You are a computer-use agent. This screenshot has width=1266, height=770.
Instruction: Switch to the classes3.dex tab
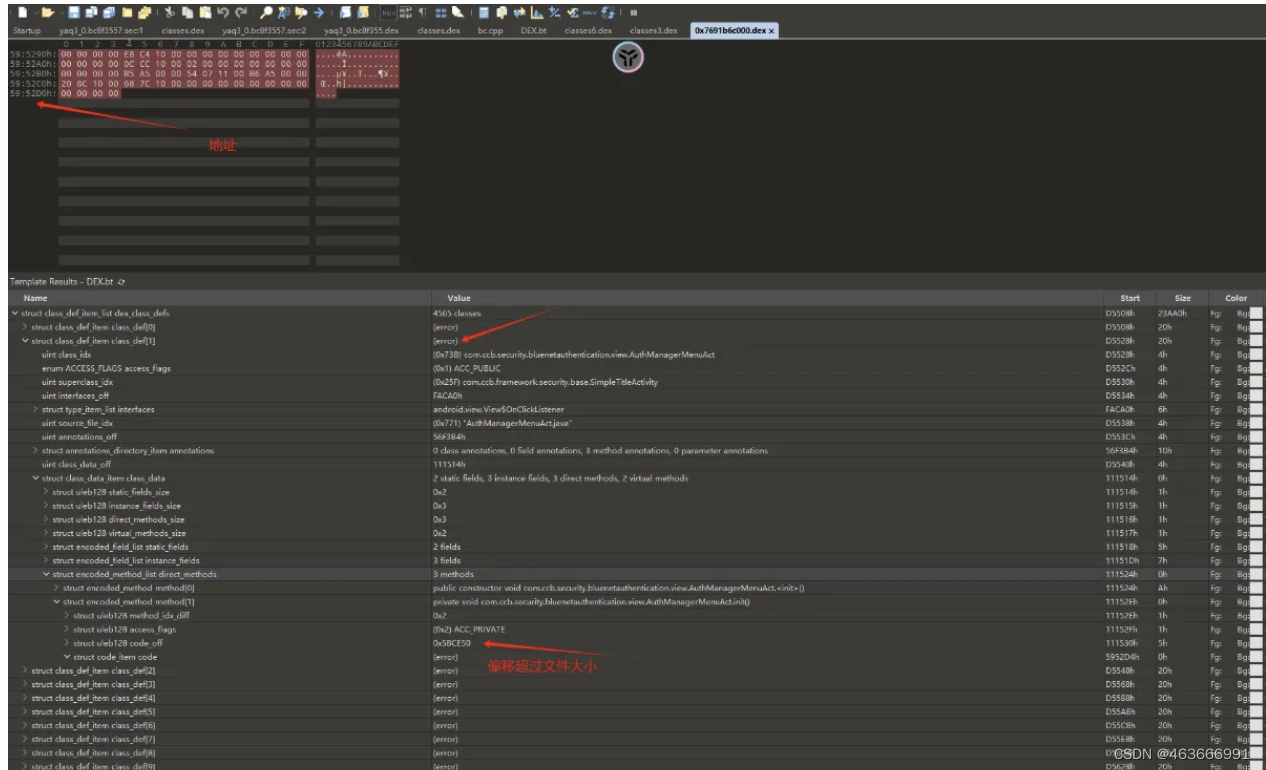click(x=653, y=31)
